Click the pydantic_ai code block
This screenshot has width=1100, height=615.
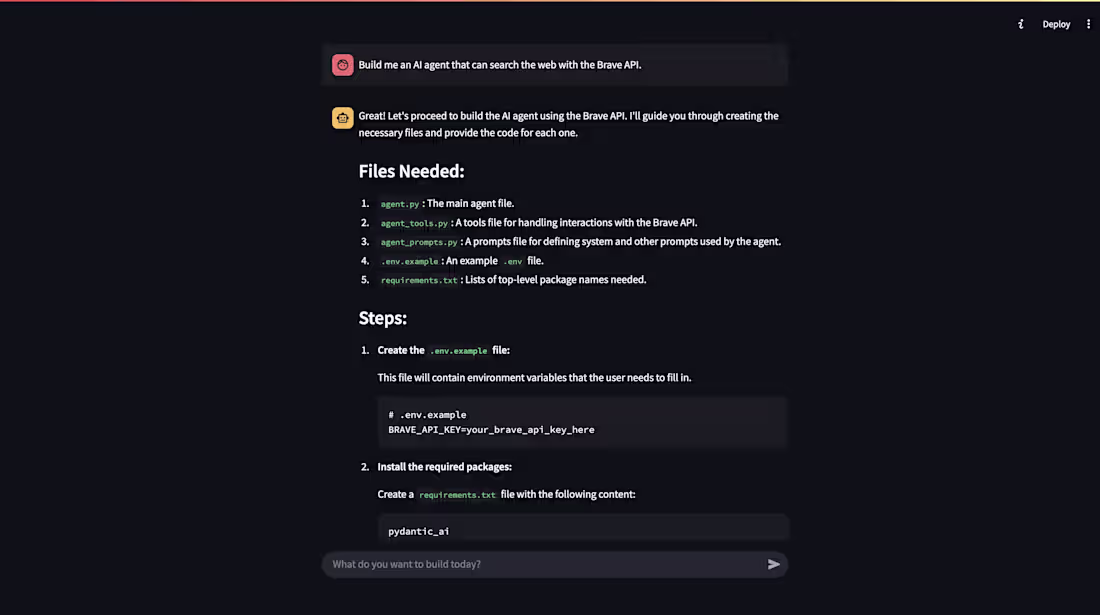419,531
